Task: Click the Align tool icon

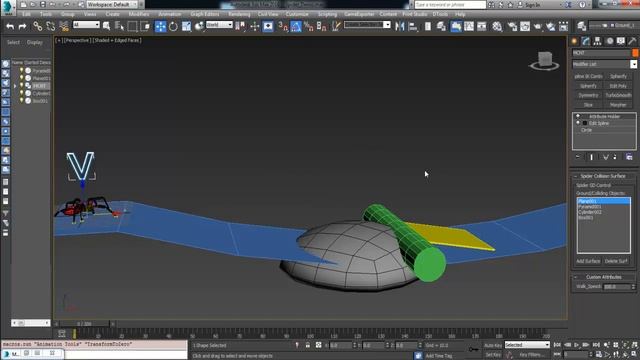Action: pos(413,27)
